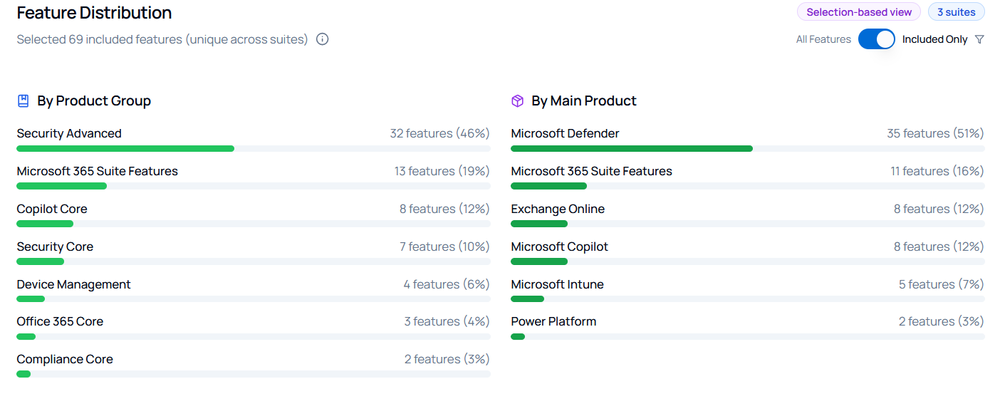The image size is (1000, 394).
Task: Click the Microsoft Copilot progress bar
Action: [x=747, y=261]
